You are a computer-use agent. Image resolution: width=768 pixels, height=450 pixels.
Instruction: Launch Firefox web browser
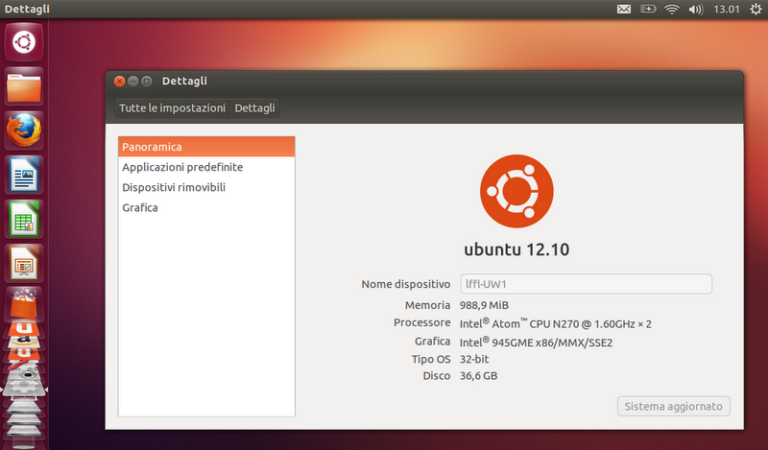tap(24, 130)
